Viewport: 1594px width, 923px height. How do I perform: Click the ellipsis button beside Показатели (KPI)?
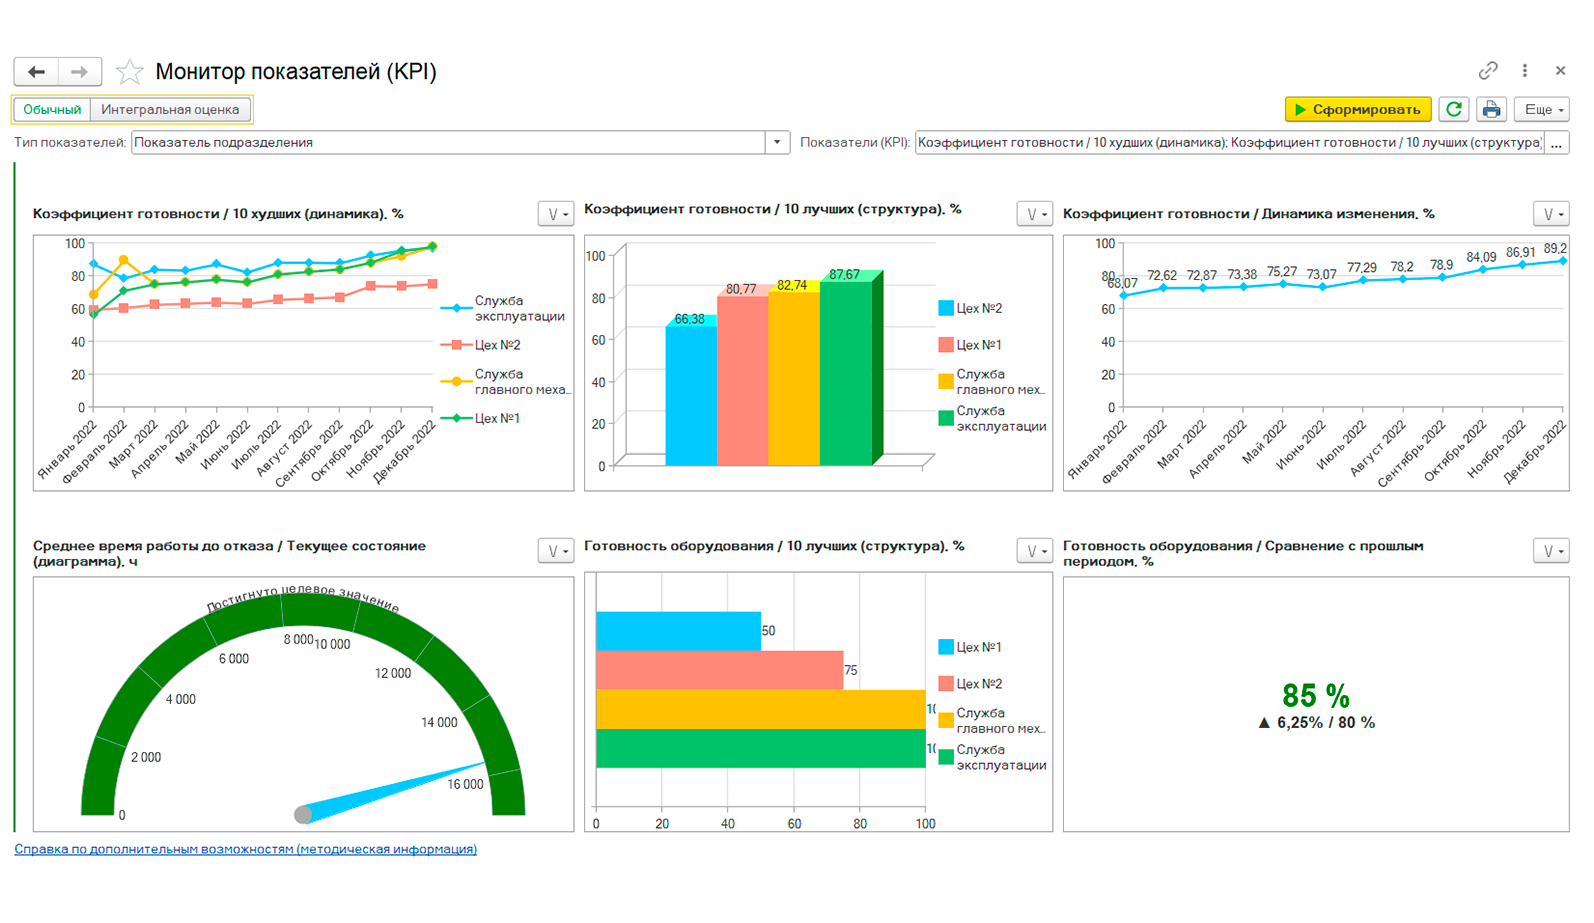point(1556,142)
